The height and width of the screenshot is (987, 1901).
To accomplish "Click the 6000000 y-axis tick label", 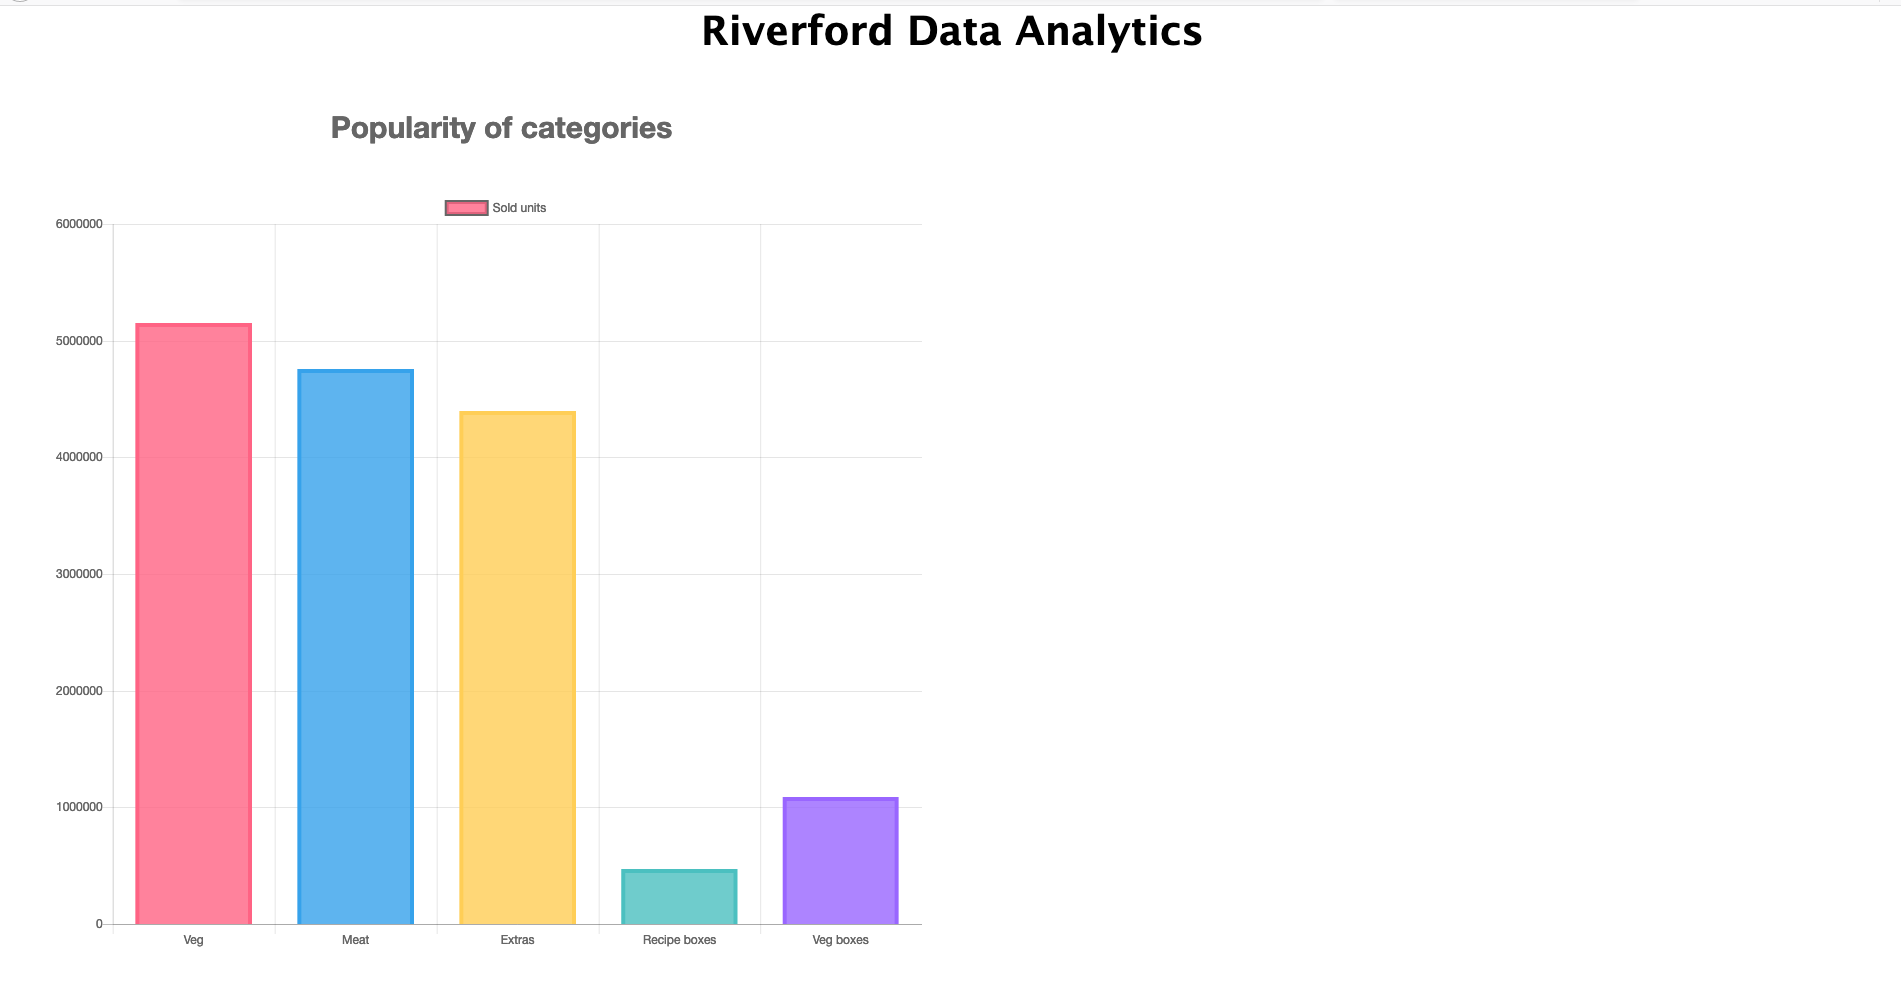I will click(x=79, y=224).
